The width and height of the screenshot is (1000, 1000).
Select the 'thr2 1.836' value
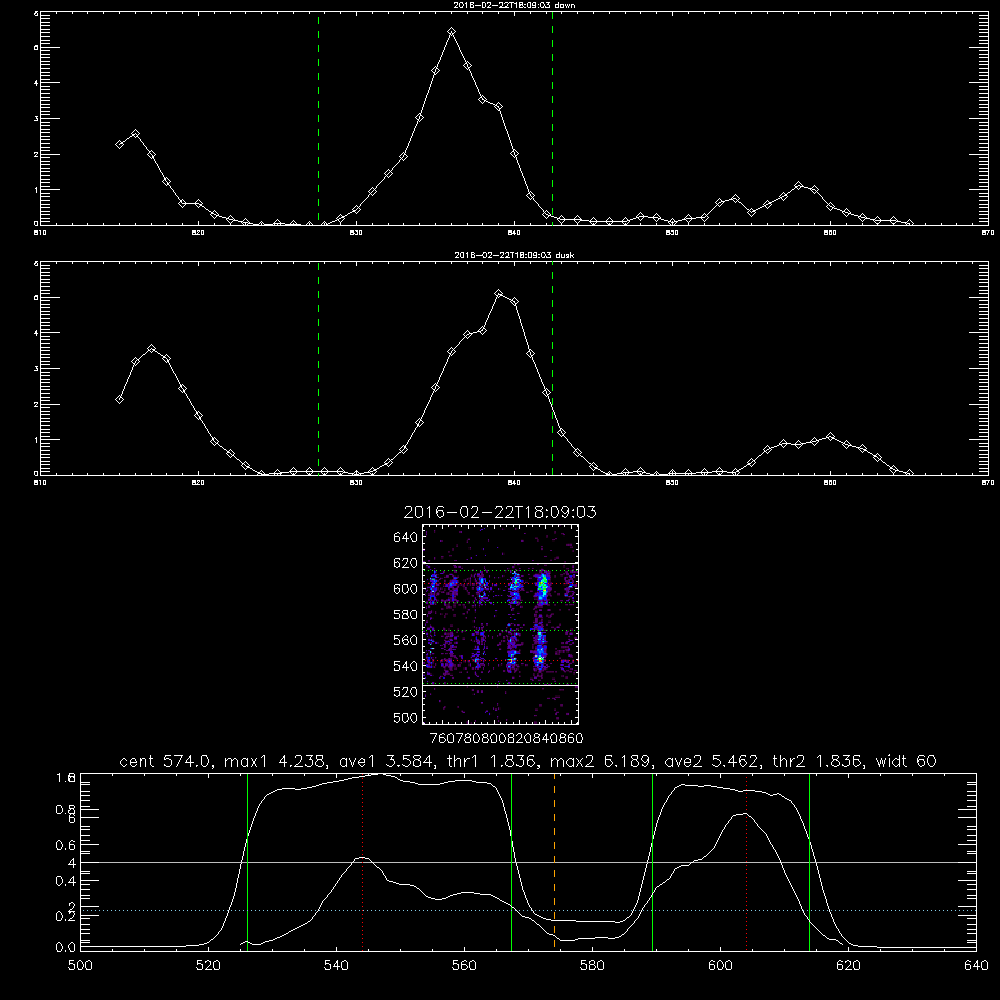pos(817,761)
